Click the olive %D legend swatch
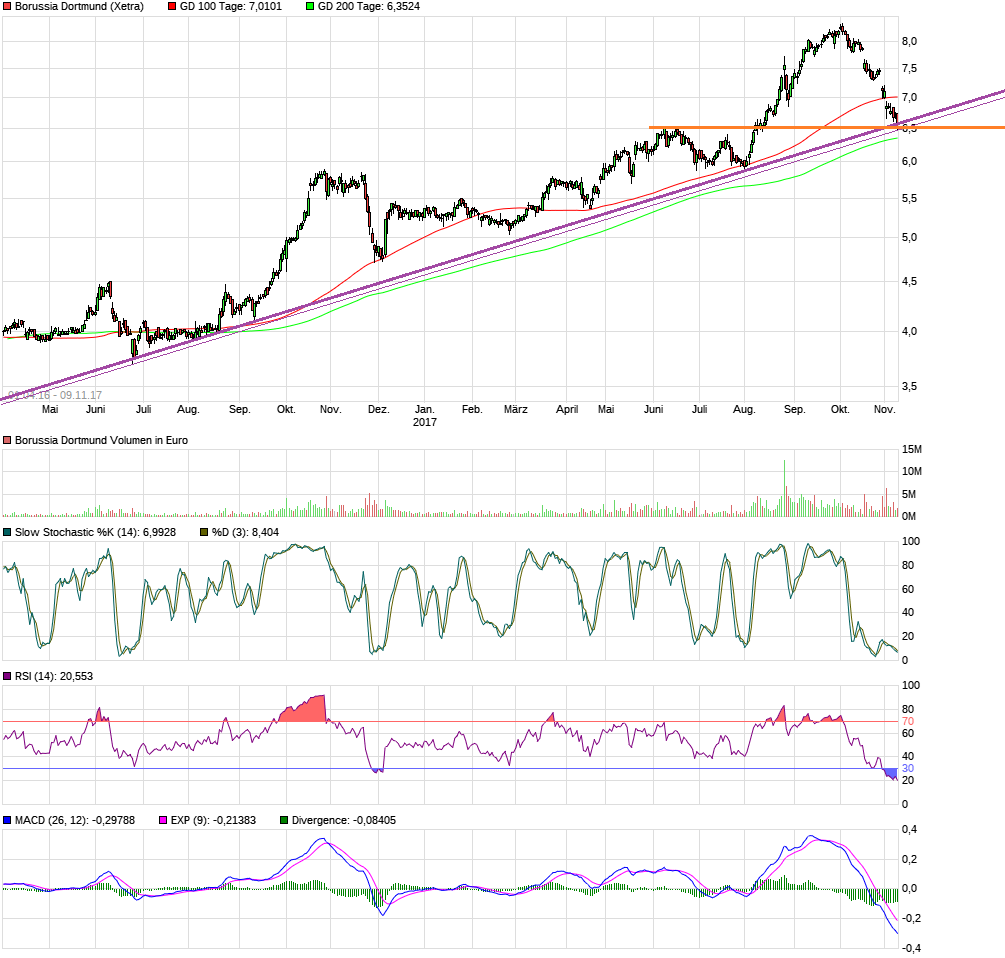Viewport: 1005px width, 958px height. click(204, 533)
